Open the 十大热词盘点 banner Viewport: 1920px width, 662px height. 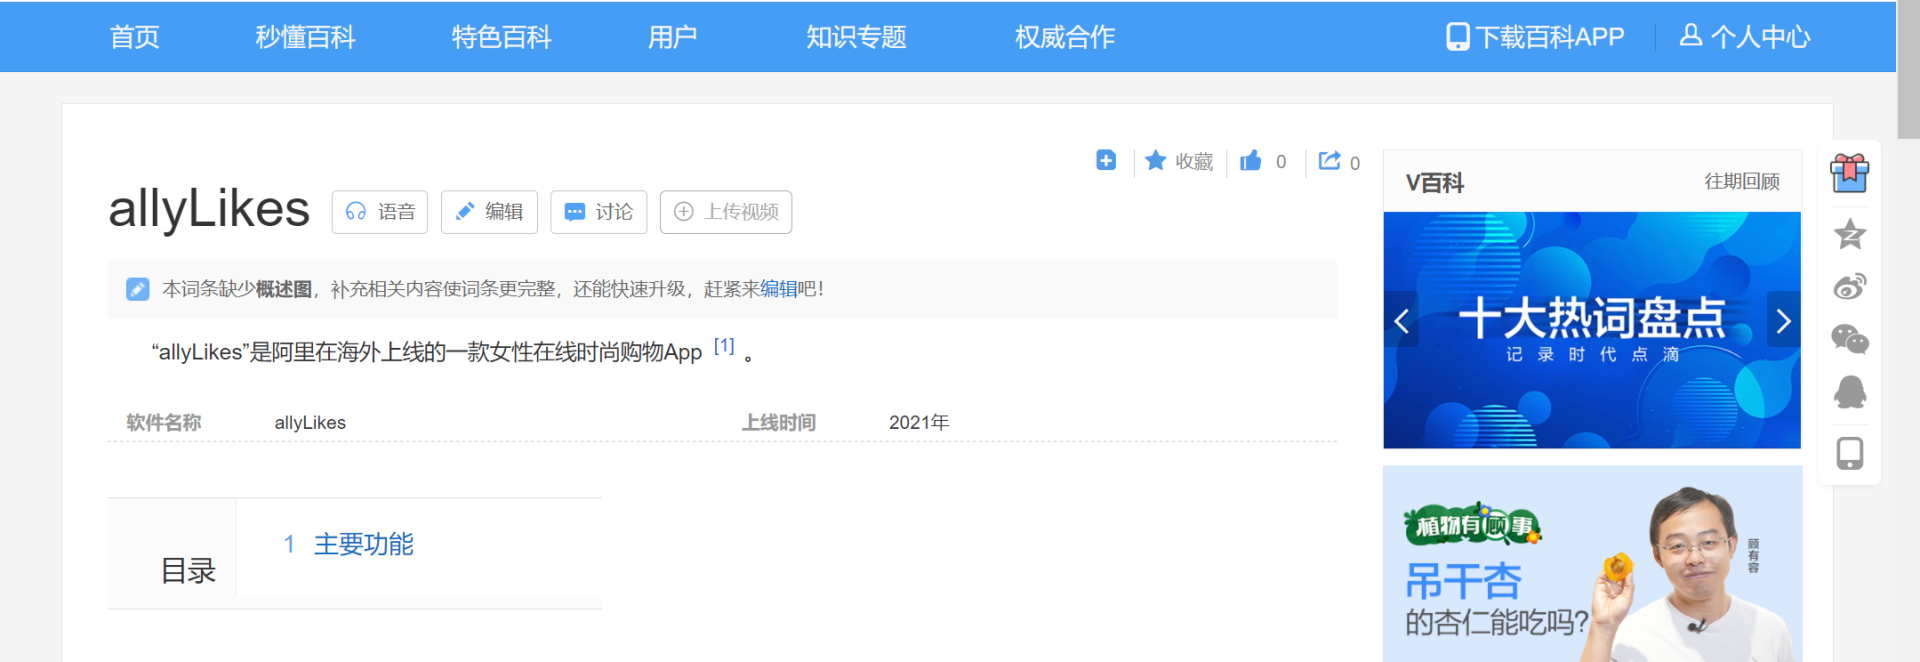click(1592, 330)
